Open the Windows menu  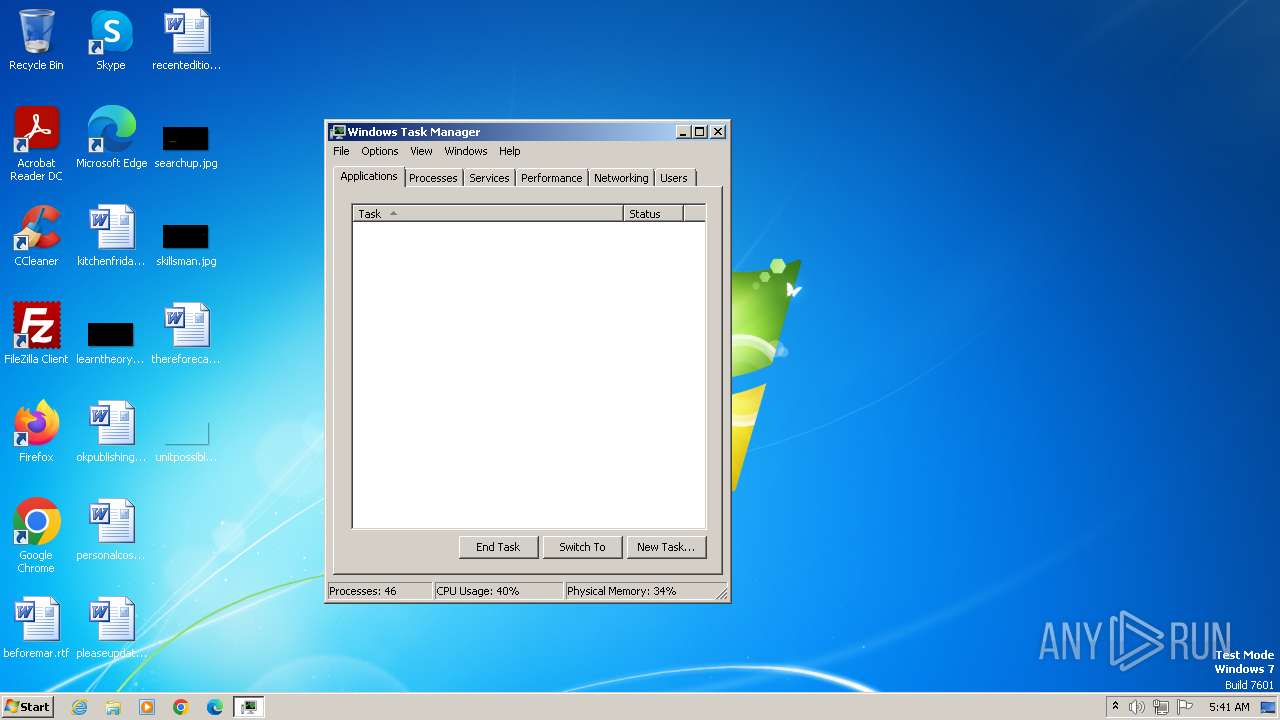(x=465, y=151)
